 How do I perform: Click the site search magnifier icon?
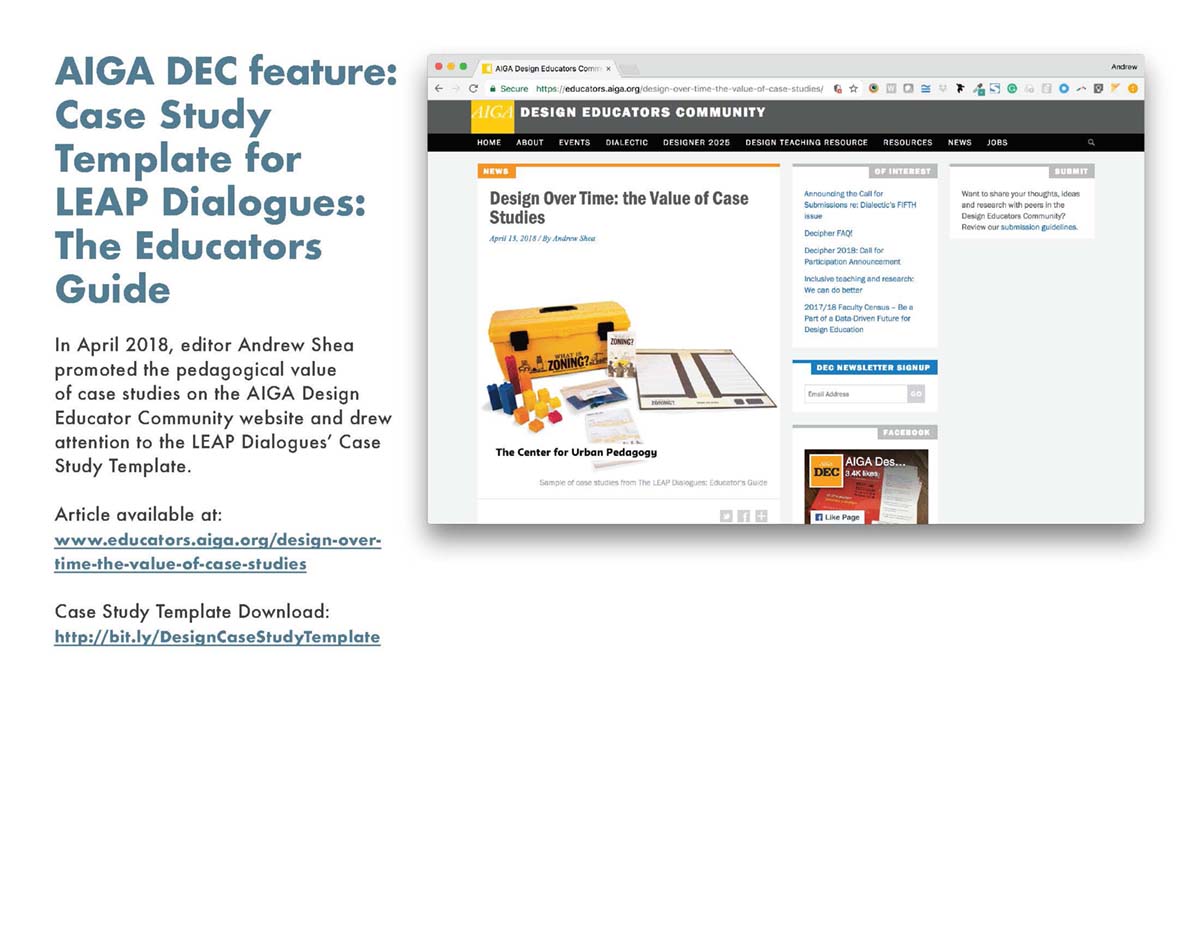[x=1091, y=143]
